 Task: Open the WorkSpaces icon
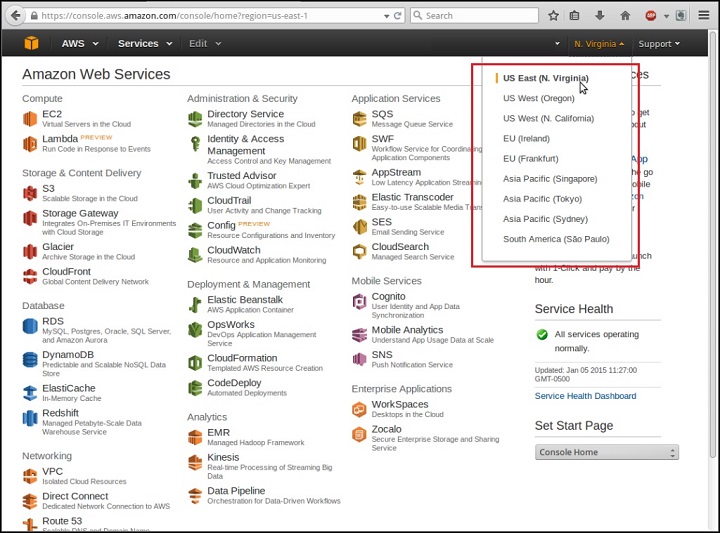[359, 409]
